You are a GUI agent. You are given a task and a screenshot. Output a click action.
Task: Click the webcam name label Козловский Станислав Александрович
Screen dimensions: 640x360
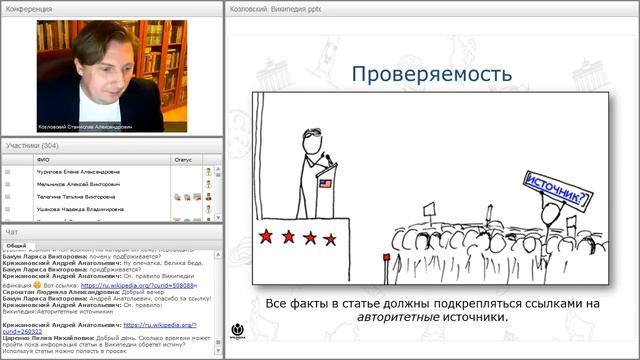85,127
